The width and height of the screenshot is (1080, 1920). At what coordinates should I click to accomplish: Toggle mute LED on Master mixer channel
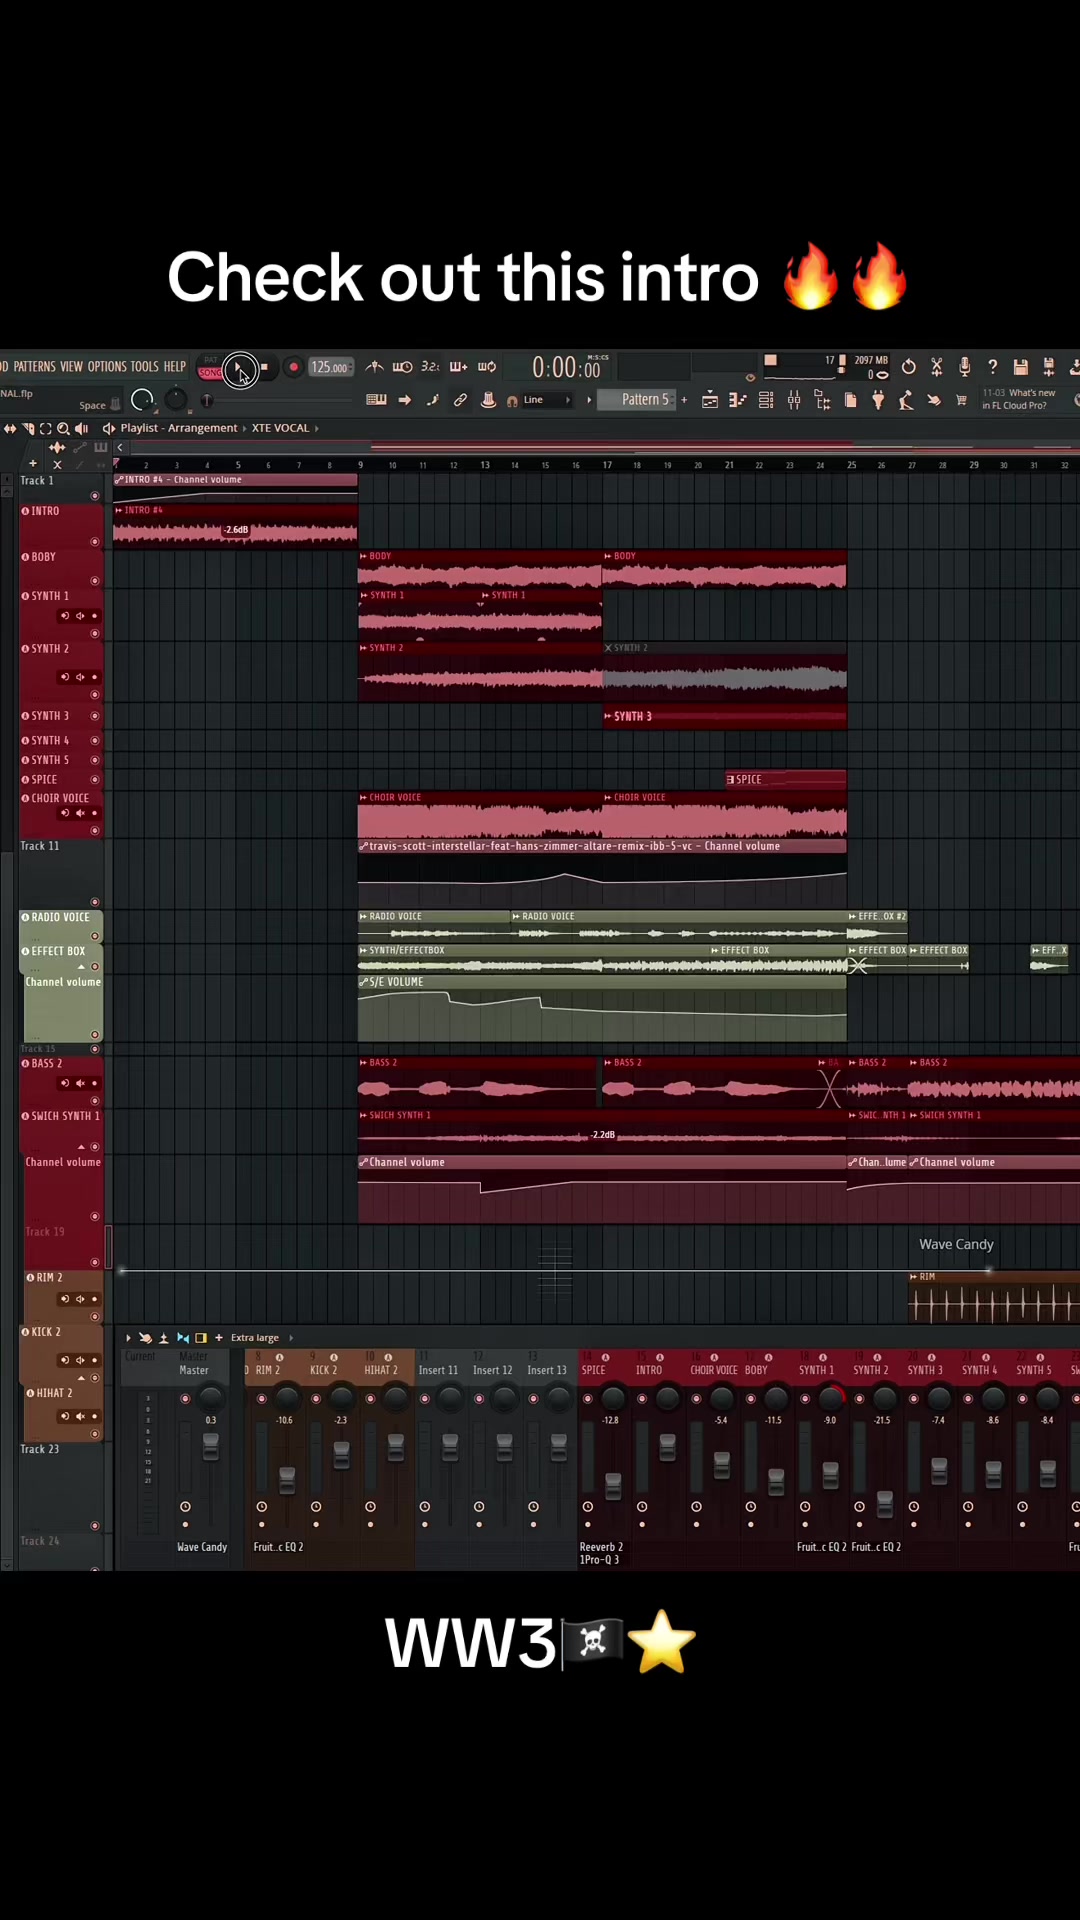[x=185, y=1399]
